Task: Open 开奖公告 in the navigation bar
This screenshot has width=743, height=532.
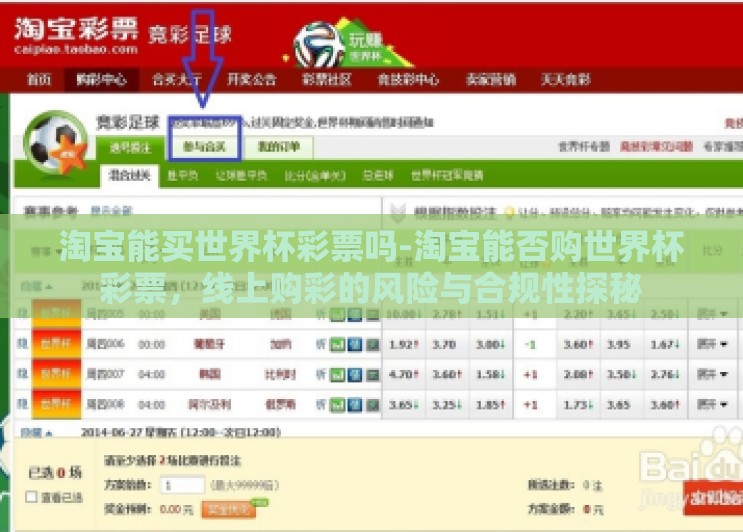Action: pyautogui.click(x=251, y=80)
